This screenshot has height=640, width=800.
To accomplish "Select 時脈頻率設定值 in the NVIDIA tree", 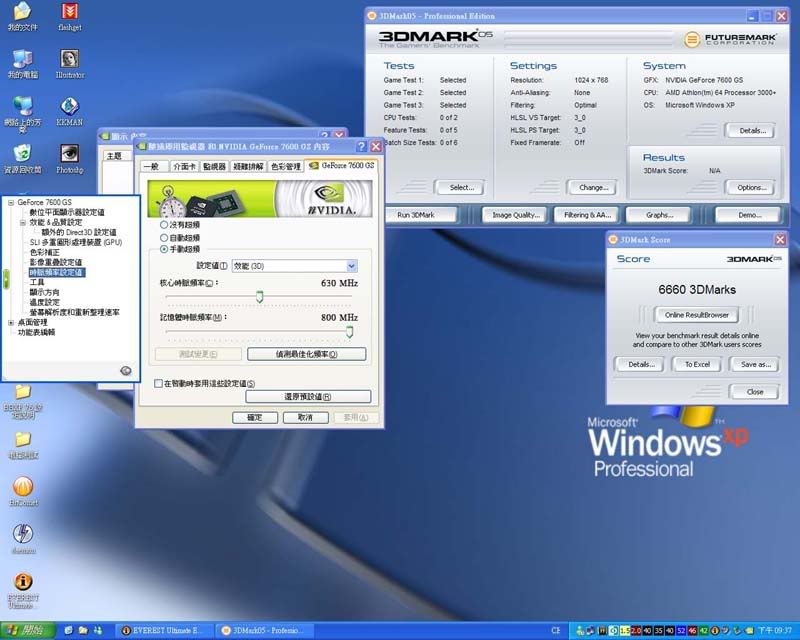I will [x=56, y=273].
